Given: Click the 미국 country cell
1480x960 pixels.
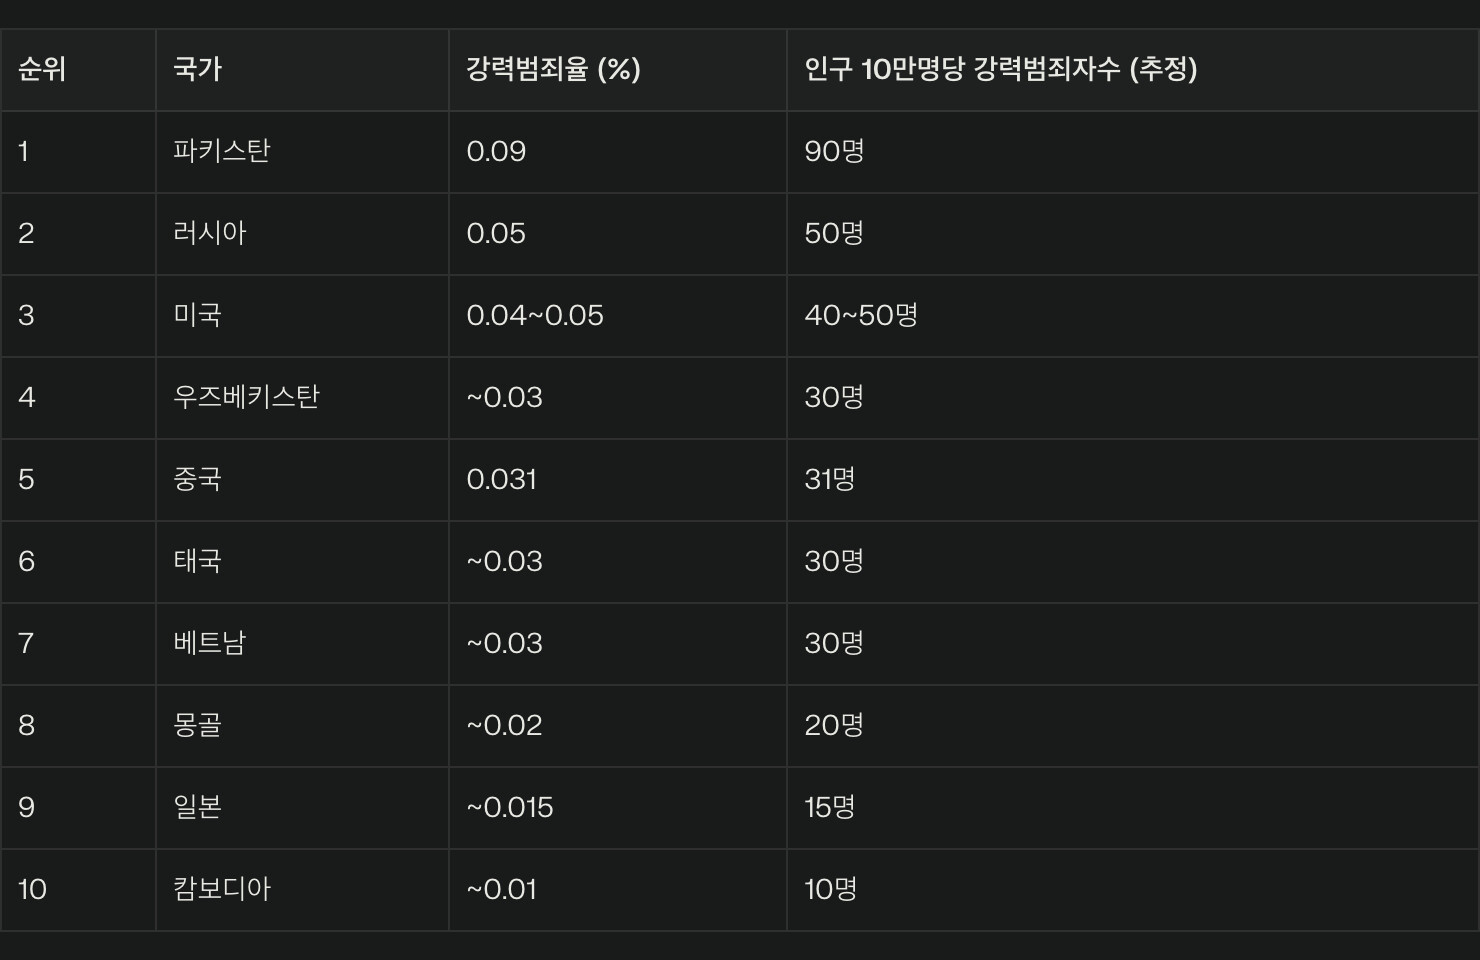Looking at the screenshot, I should point(197,315).
